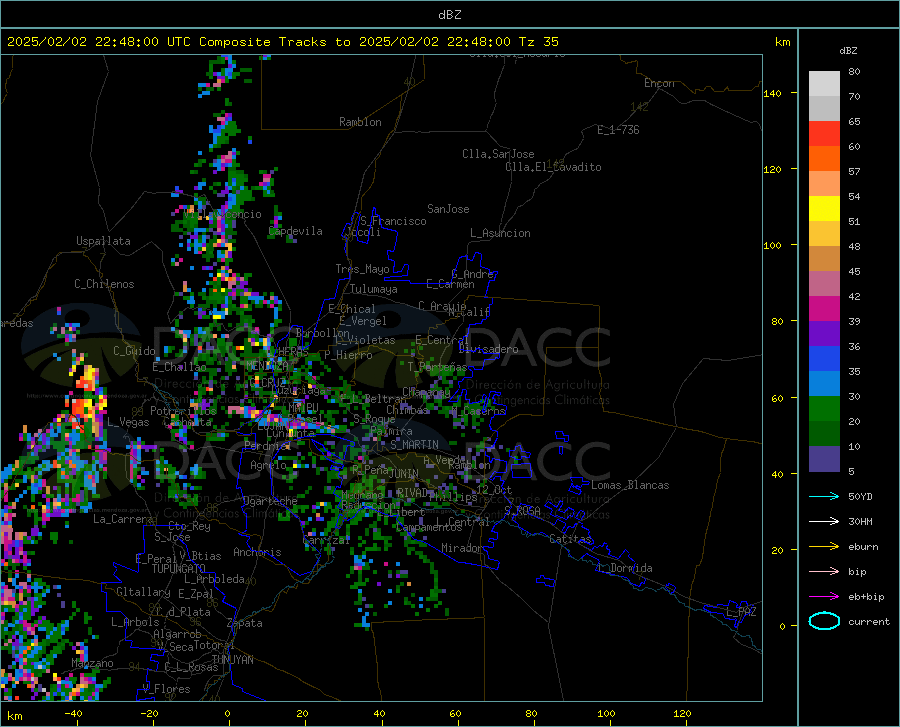Click the SanJose map label
Screen dimensions: 900x727
click(x=448, y=209)
